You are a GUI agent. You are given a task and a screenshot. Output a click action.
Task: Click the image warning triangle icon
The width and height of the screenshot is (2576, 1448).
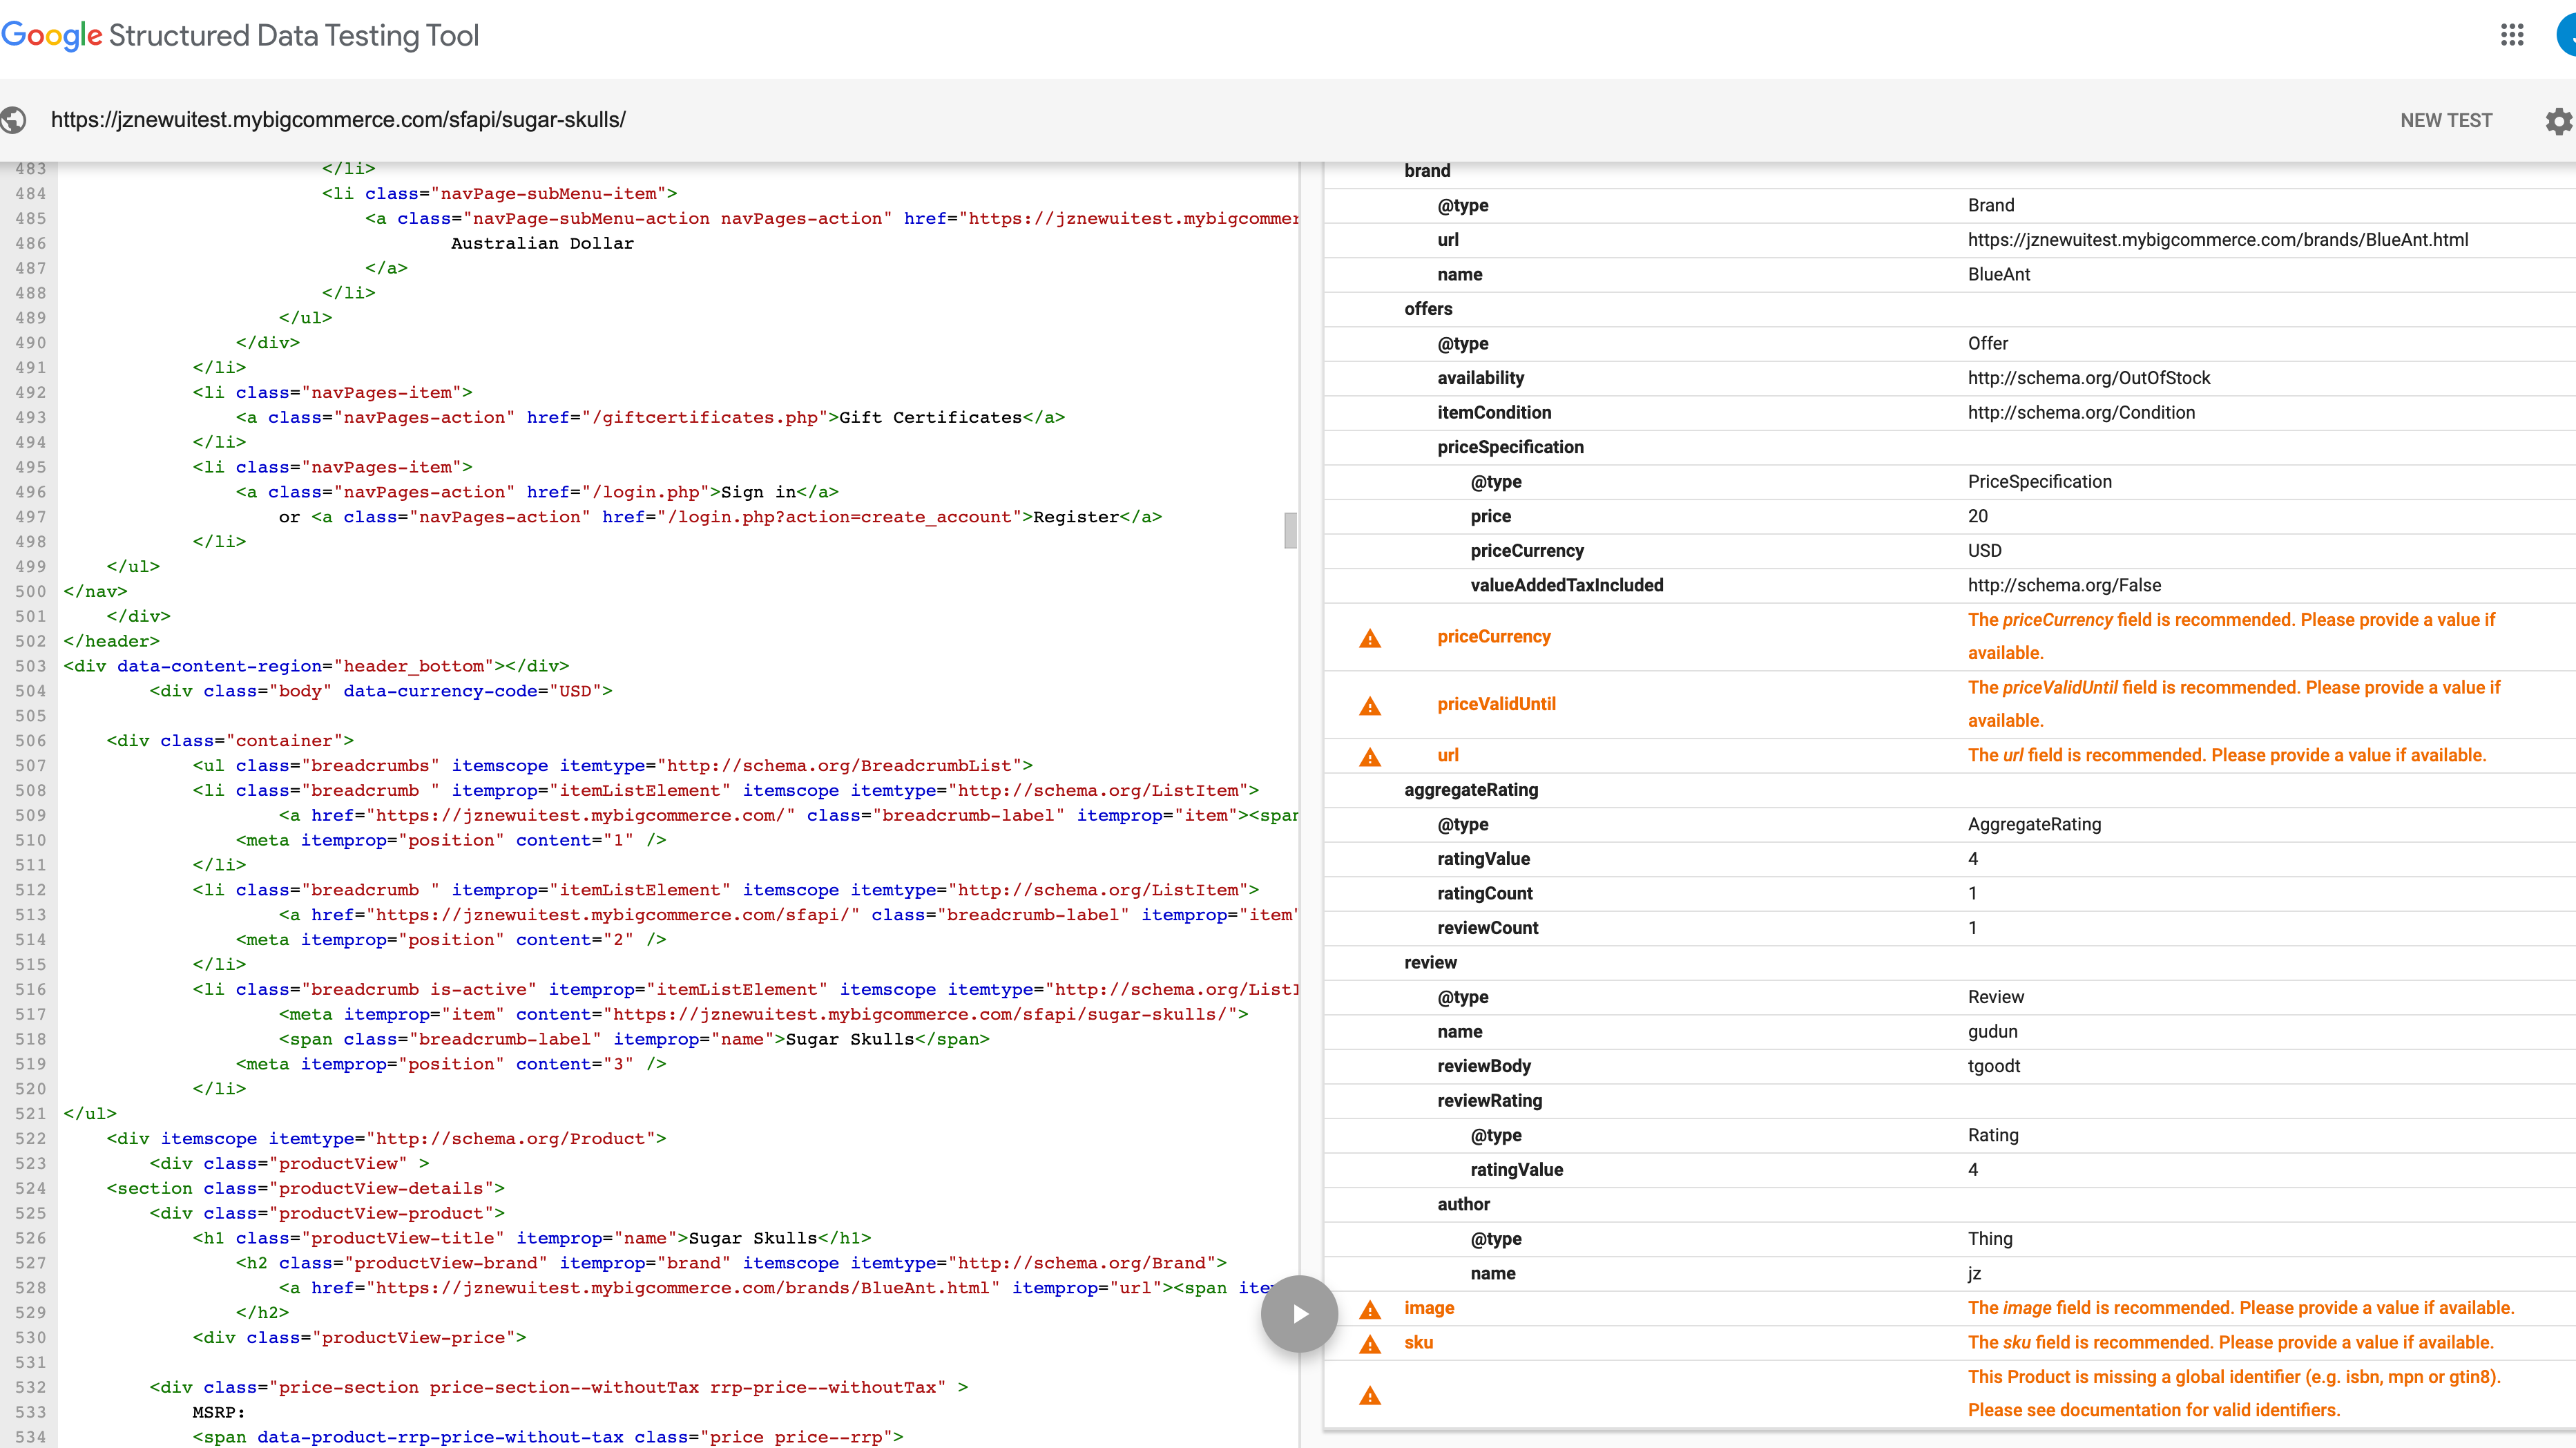(1370, 1309)
